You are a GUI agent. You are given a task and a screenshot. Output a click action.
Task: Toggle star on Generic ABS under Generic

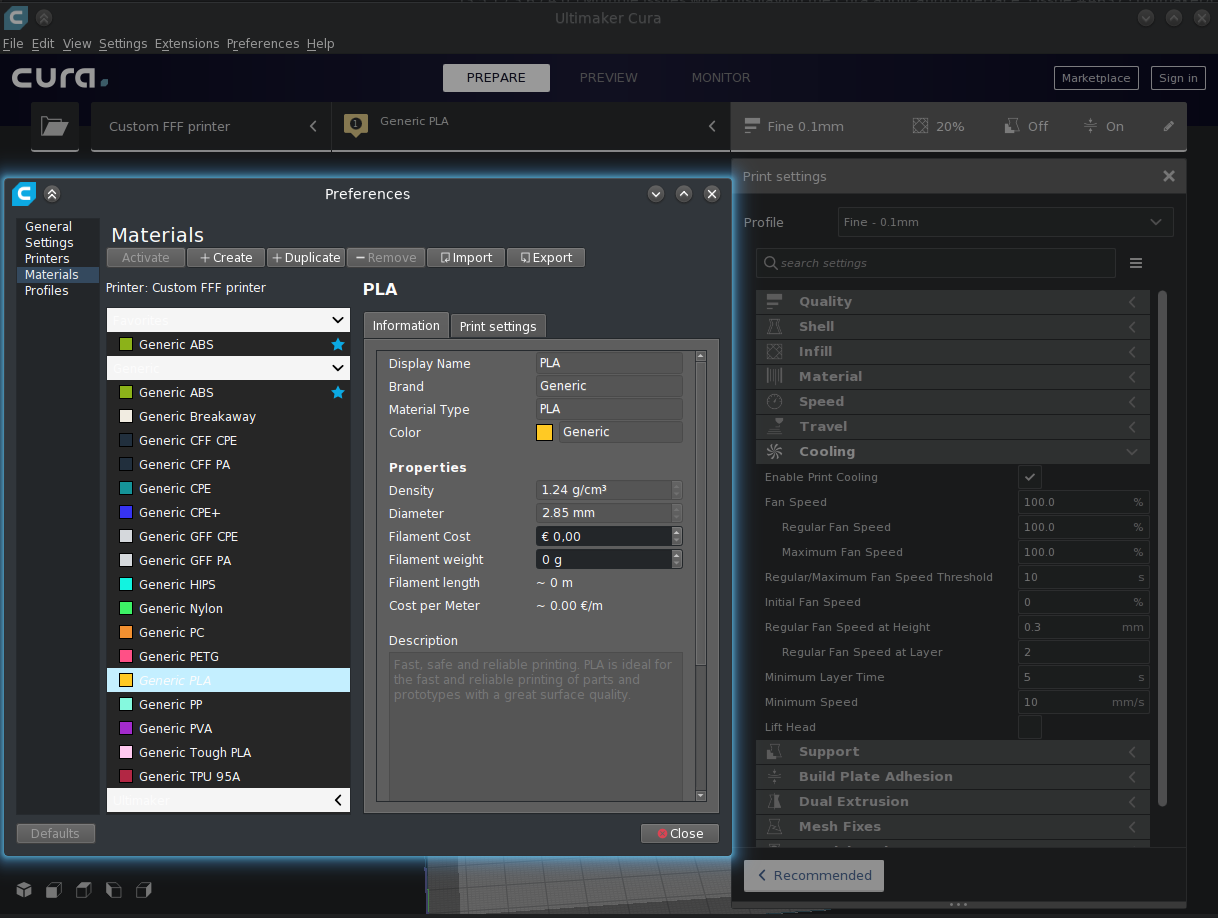(x=338, y=392)
